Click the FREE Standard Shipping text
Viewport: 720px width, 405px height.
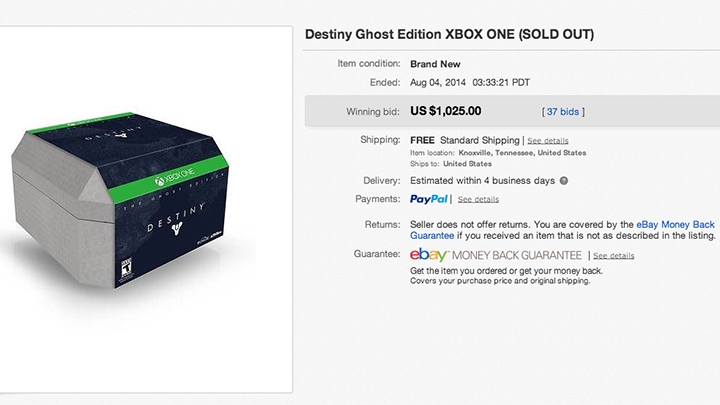point(465,141)
